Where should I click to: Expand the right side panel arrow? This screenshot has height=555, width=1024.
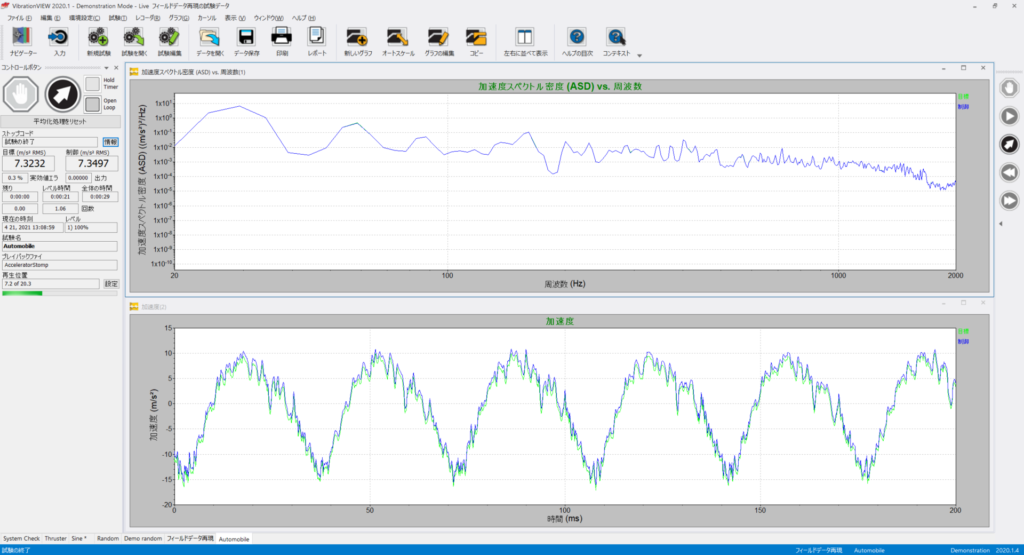click(1001, 224)
